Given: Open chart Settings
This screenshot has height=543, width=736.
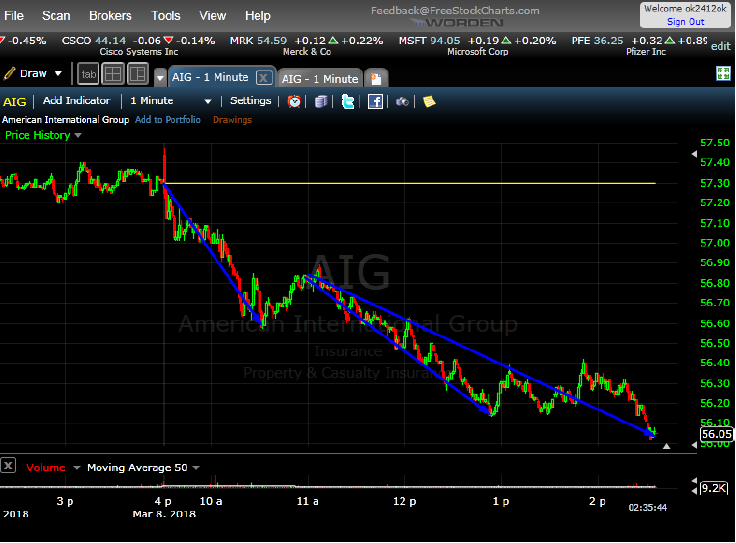Looking at the screenshot, I should 251,101.
